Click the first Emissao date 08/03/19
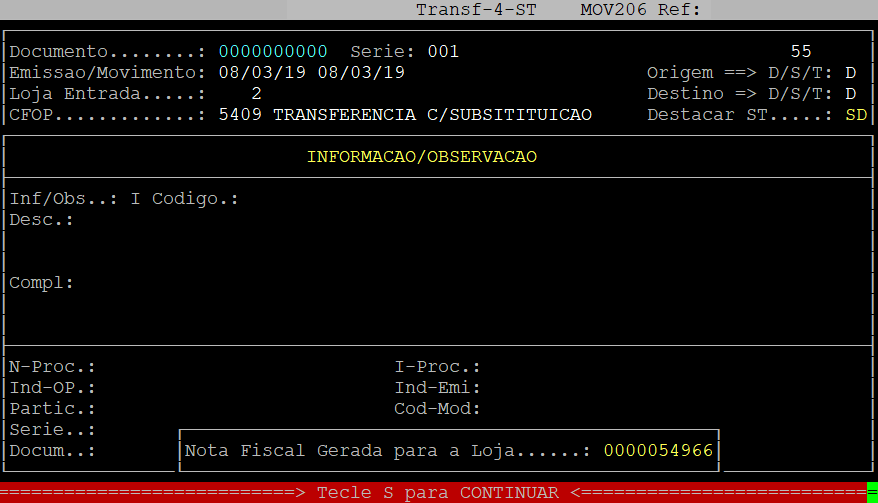 point(256,73)
